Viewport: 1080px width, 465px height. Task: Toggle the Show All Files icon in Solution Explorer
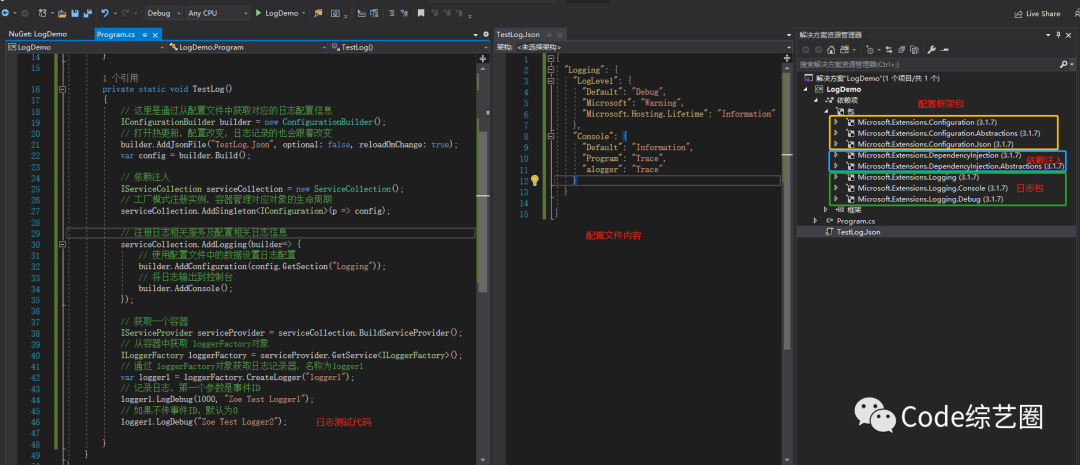[x=915, y=50]
